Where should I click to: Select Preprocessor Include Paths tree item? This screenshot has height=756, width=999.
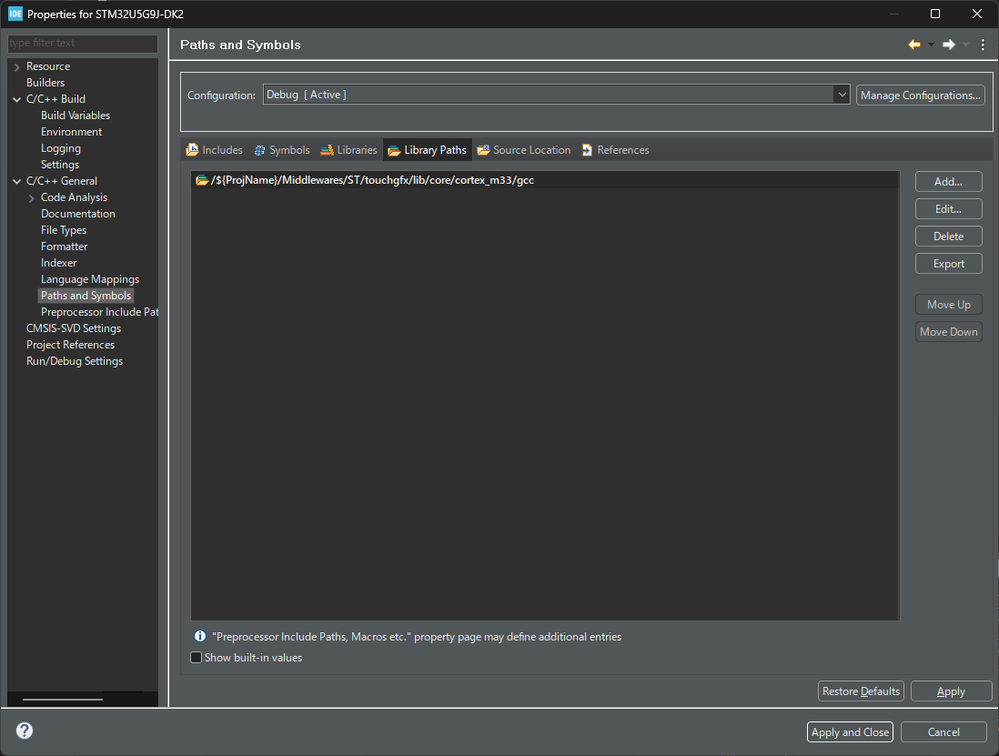(99, 312)
